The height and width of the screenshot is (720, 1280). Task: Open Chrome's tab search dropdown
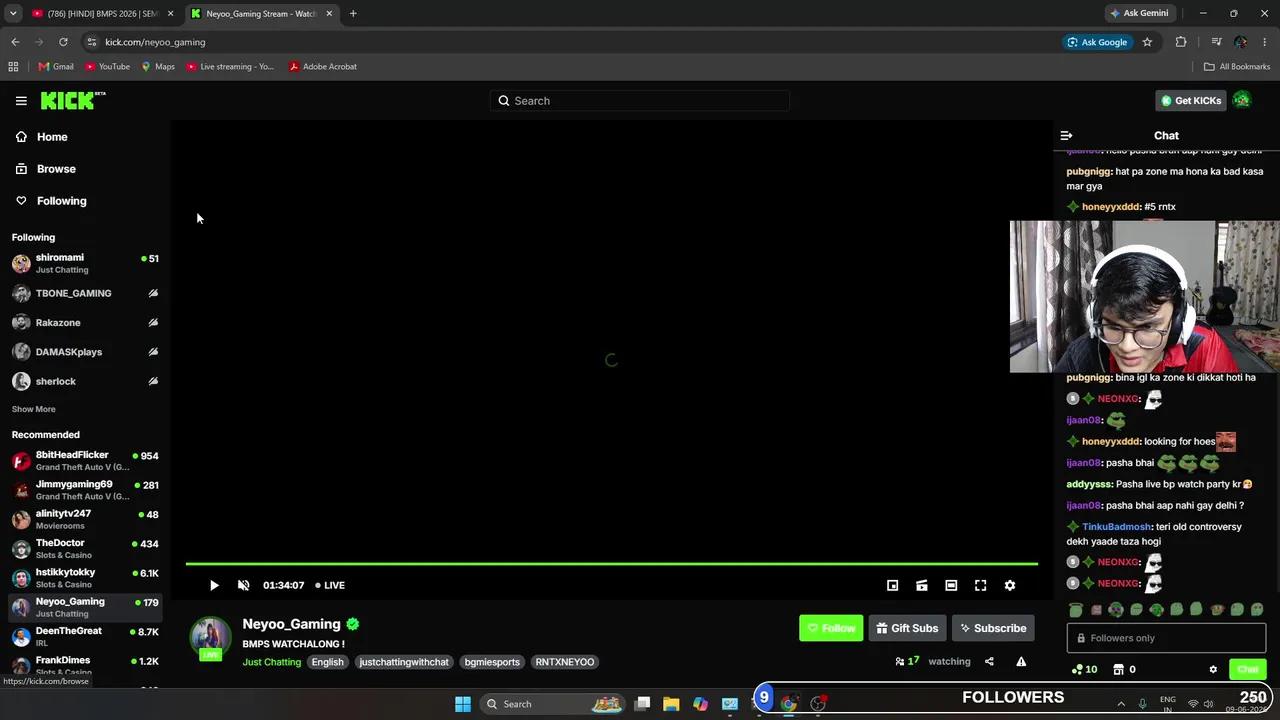(x=13, y=14)
